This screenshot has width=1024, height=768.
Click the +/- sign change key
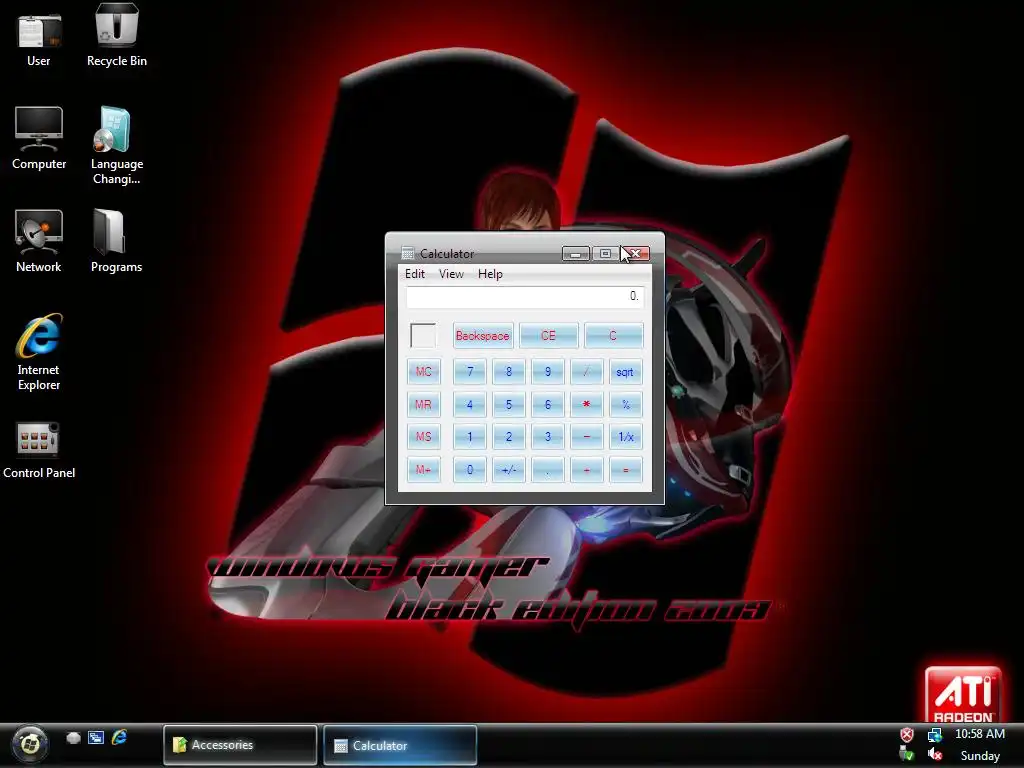(x=509, y=470)
